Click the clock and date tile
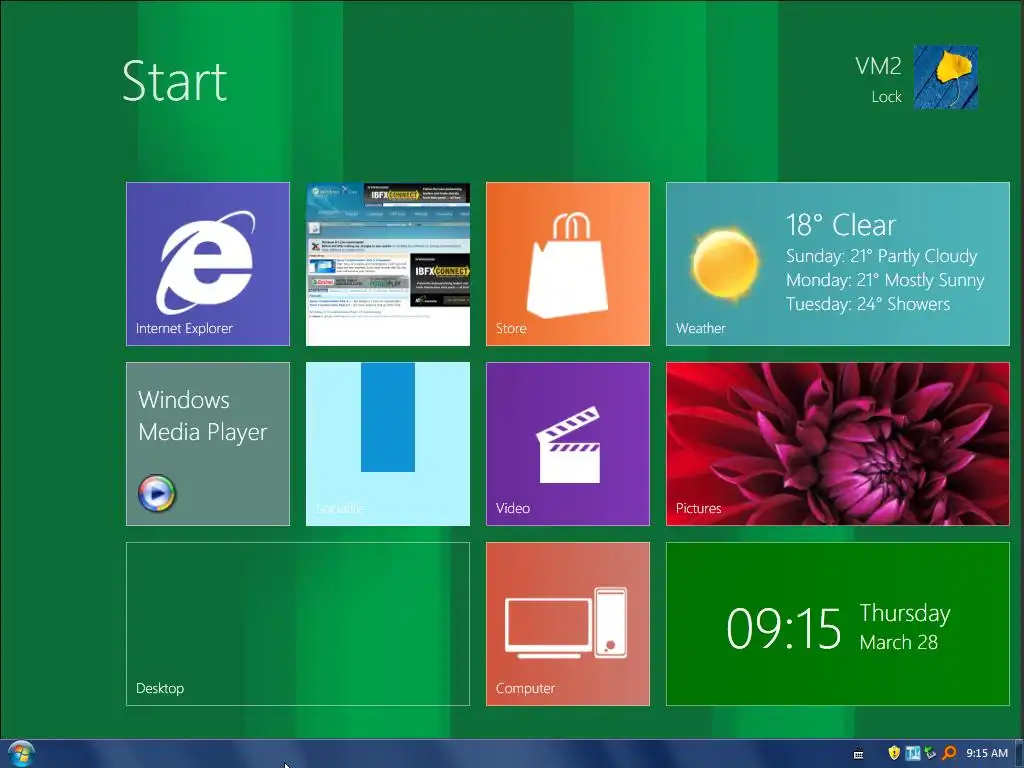 pyautogui.click(x=838, y=624)
